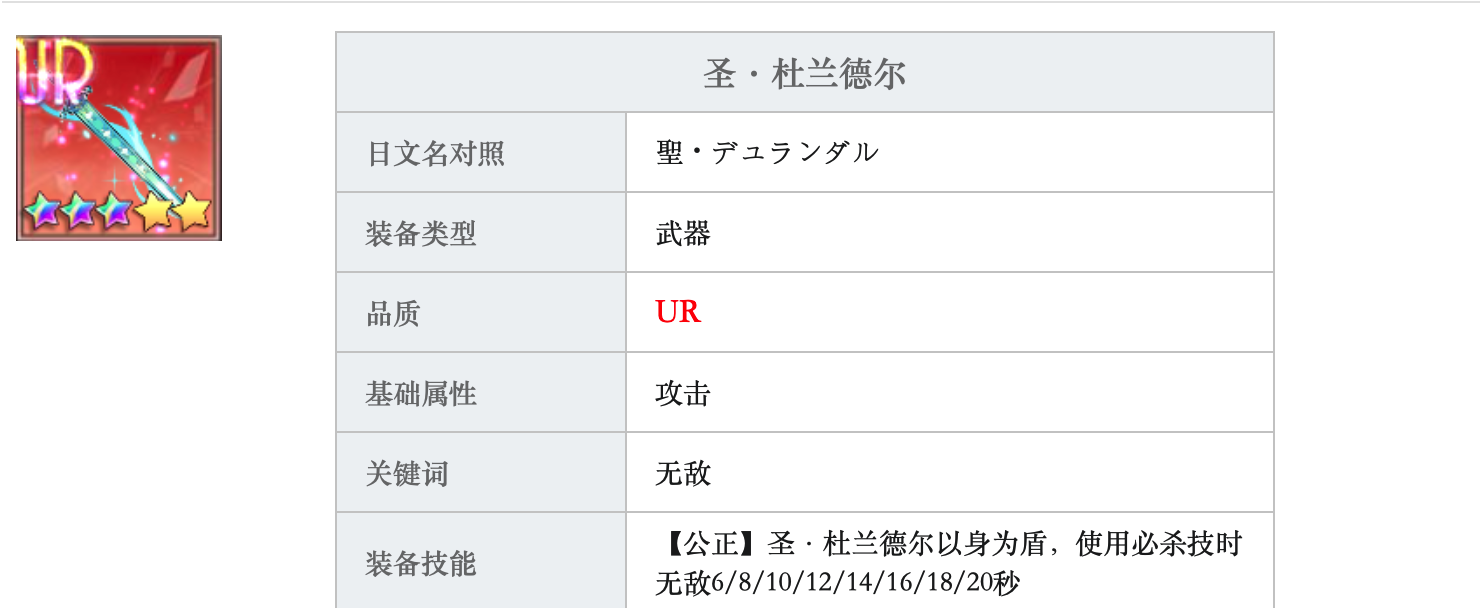Screen dimensions: 1480x608
Task: Click the 关键词 row label
Action: point(407,473)
